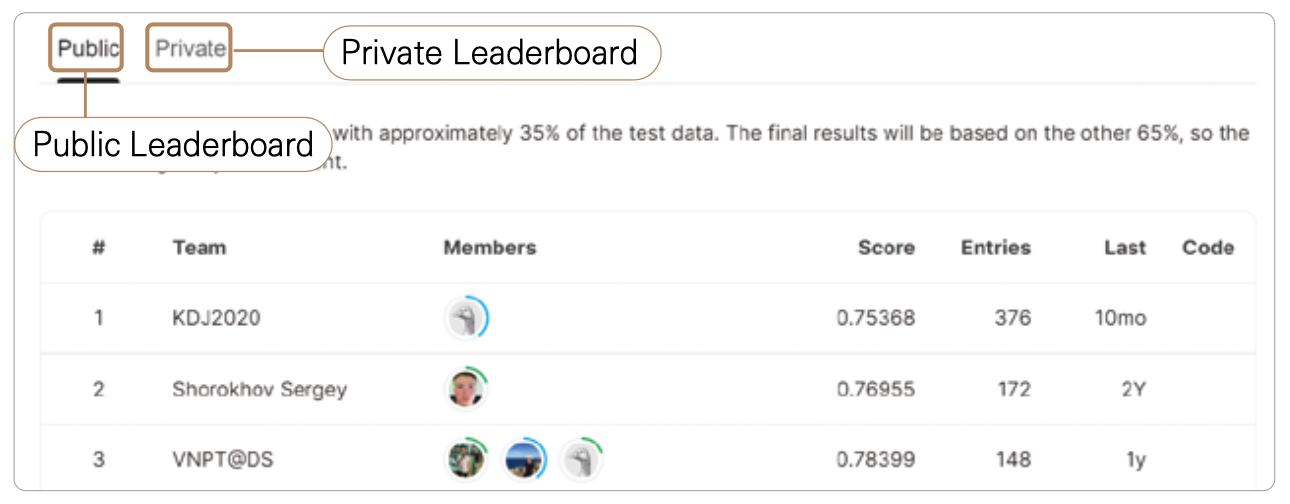Open the Private leaderboard tab
1290x504 pixels.
point(189,48)
